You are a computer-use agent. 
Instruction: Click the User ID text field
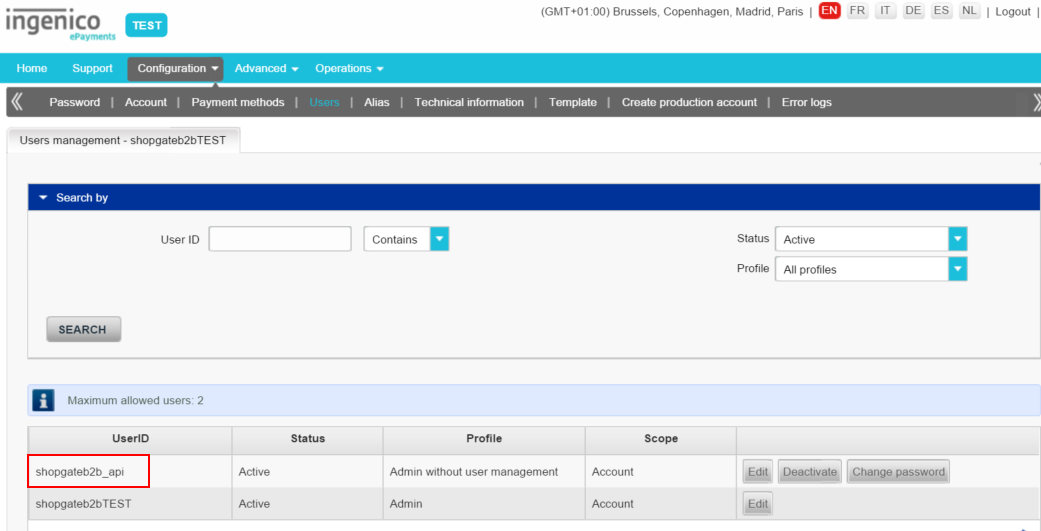point(280,239)
